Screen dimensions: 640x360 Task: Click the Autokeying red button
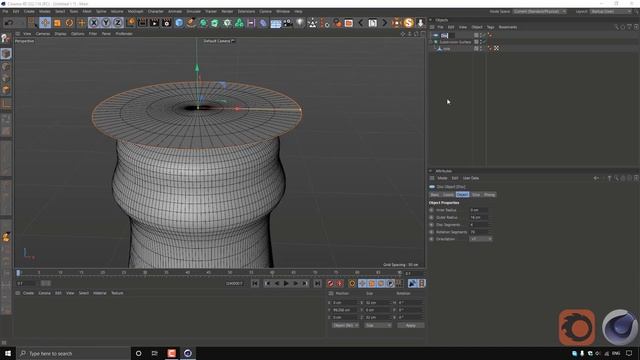point(340,283)
